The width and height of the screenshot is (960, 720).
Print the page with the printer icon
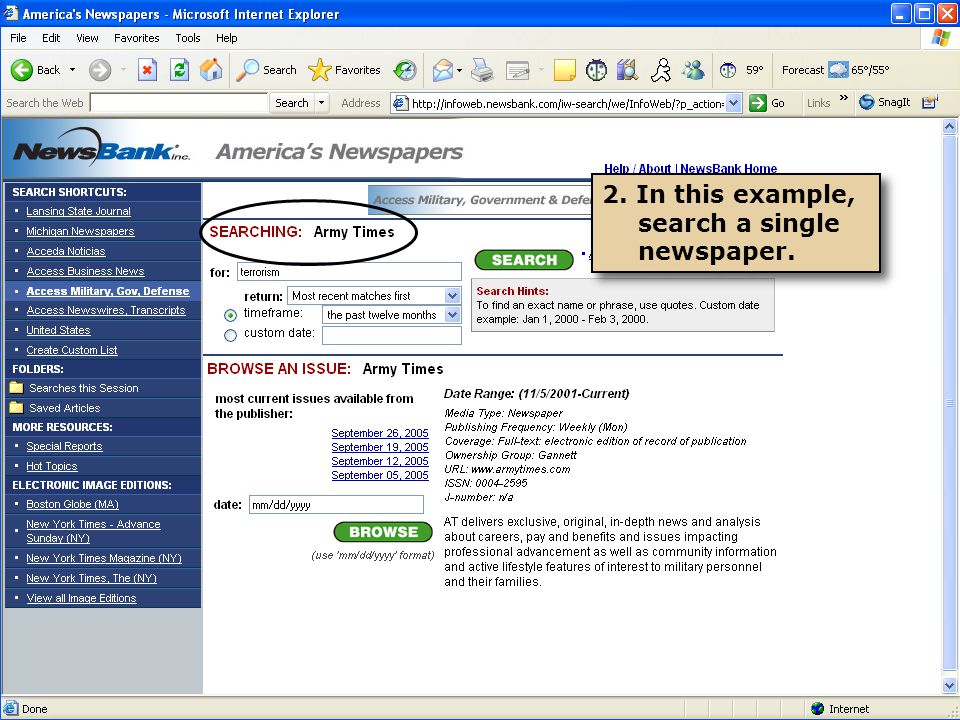[482, 70]
